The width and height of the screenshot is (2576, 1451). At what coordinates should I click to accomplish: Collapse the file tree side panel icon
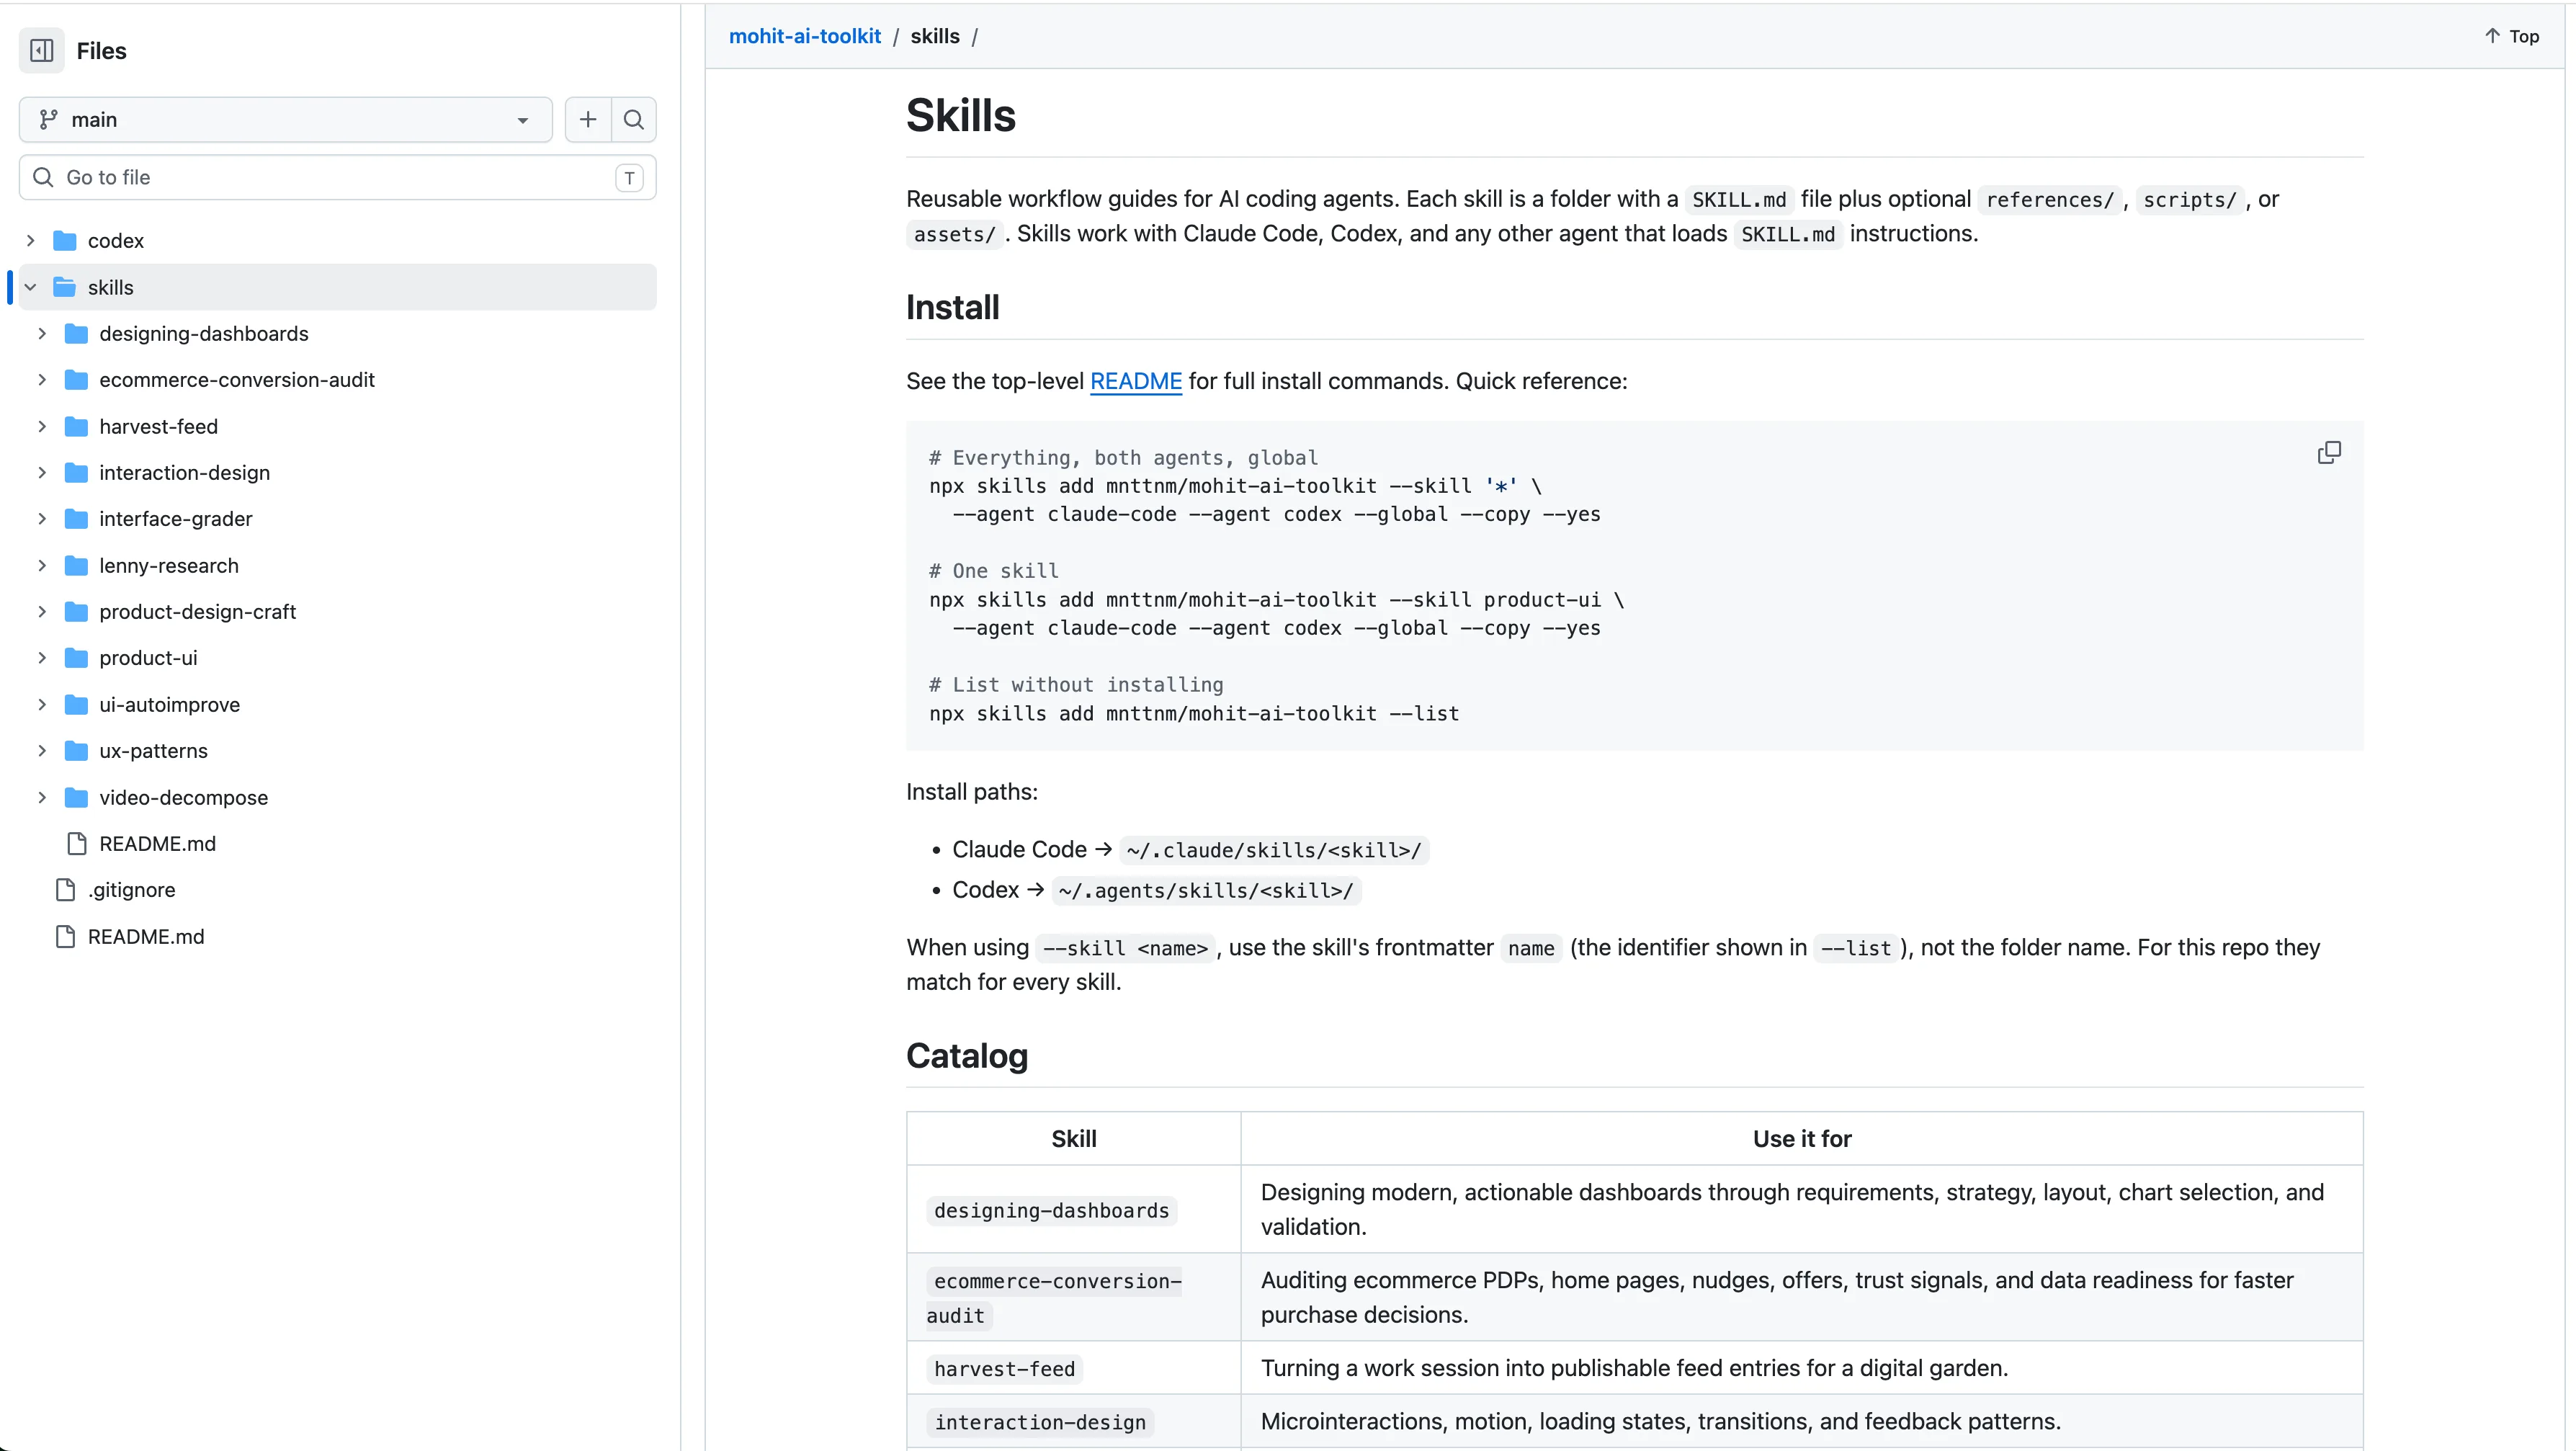click(42, 50)
